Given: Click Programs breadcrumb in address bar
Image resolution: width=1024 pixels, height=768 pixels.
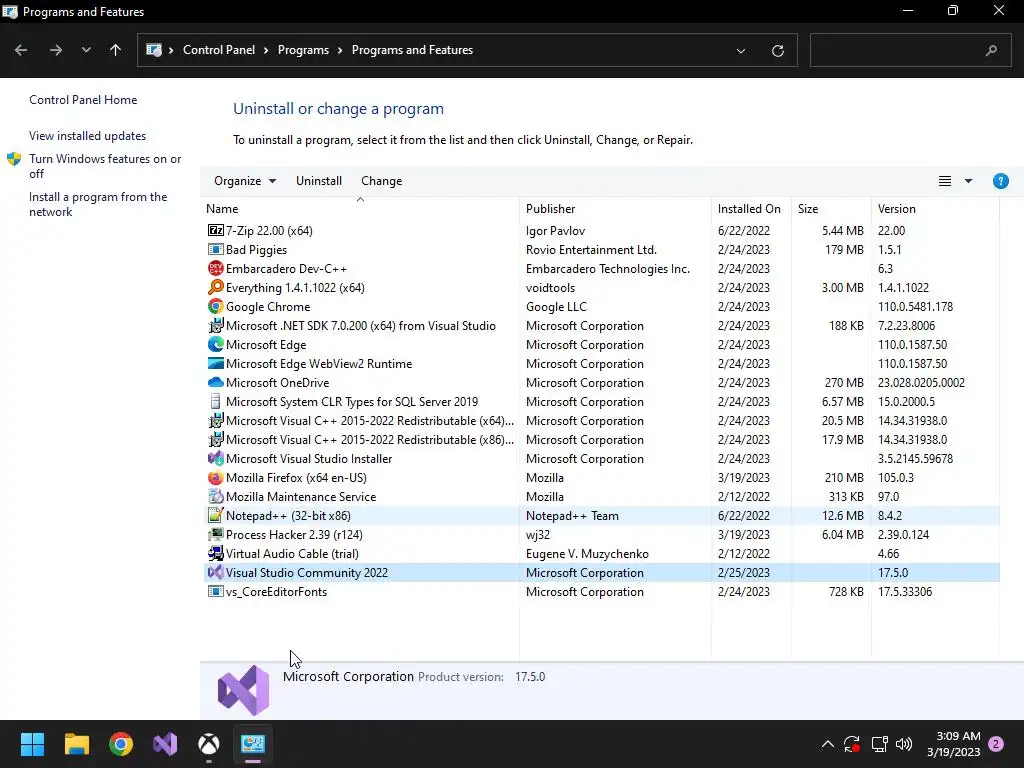Looking at the screenshot, I should click(x=303, y=50).
